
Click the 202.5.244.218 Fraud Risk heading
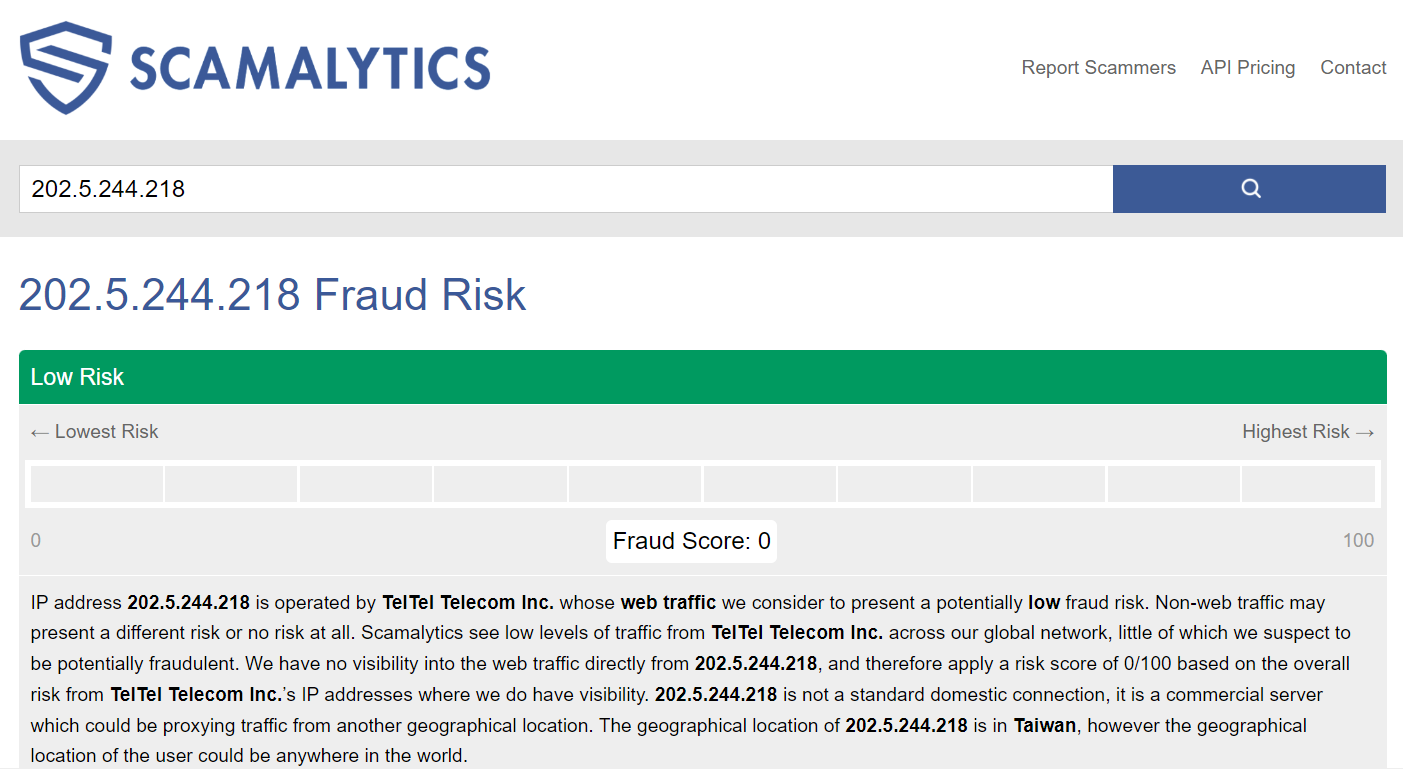pyautogui.click(x=272, y=294)
